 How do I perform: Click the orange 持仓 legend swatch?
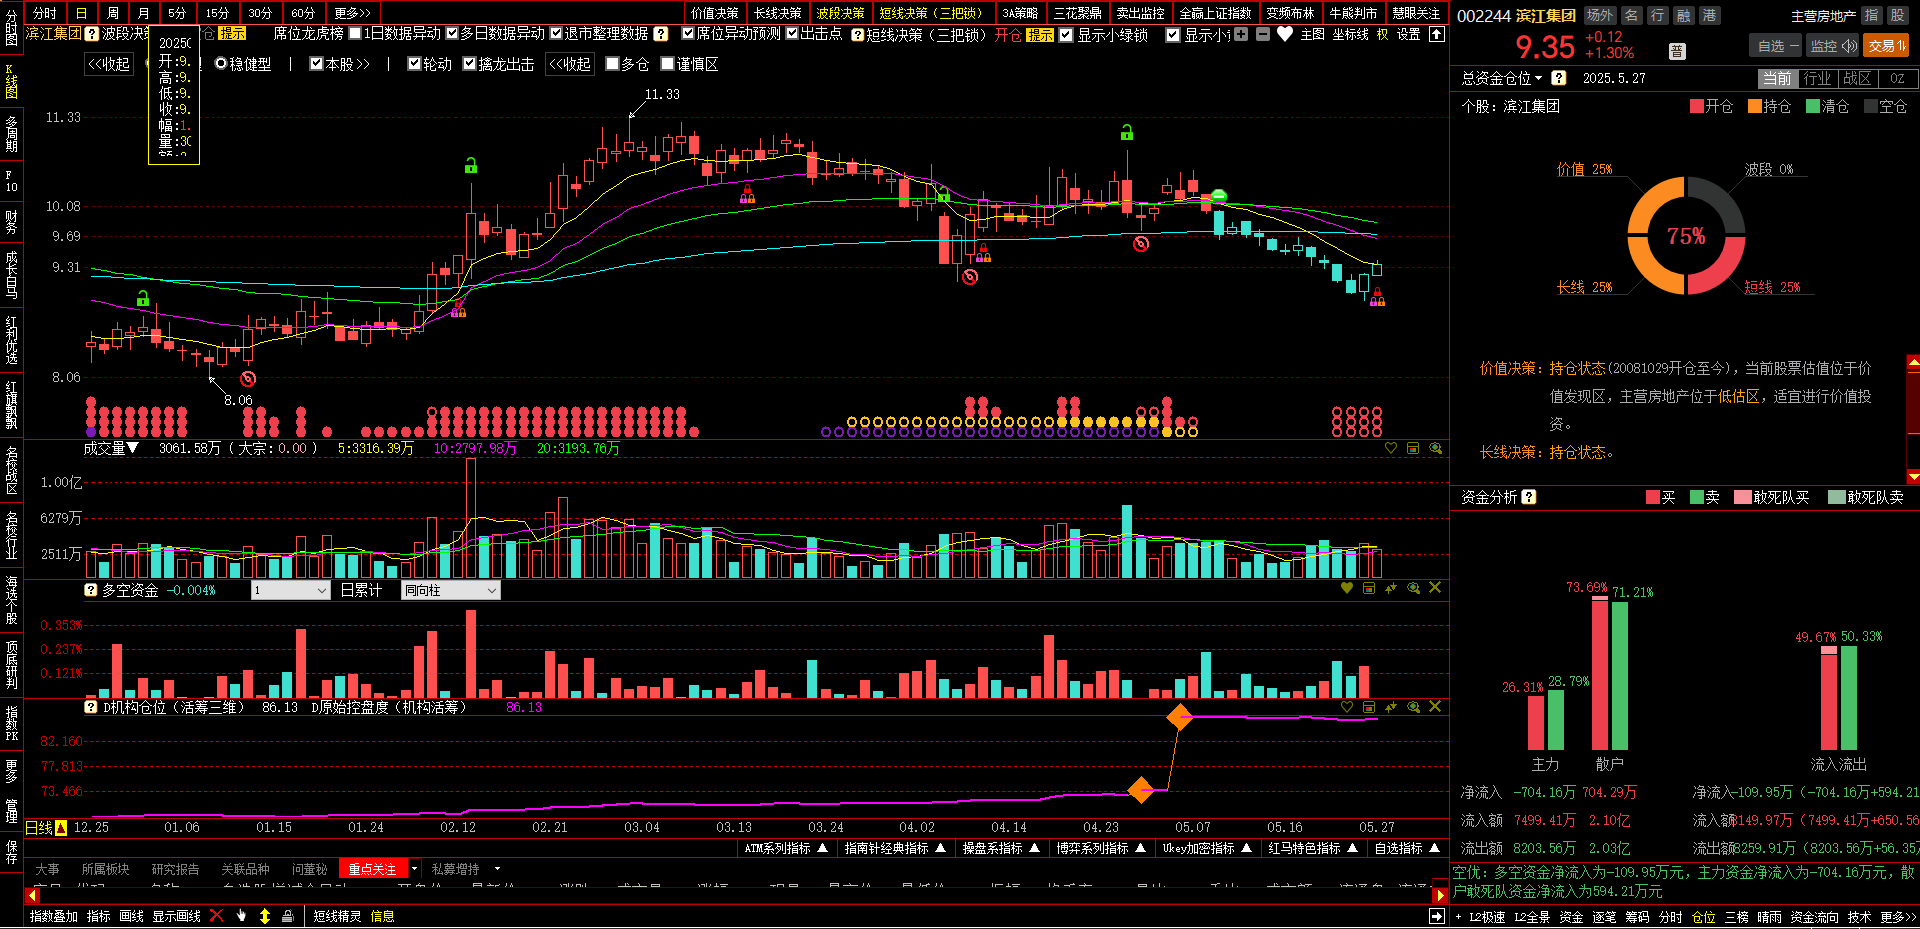click(1755, 106)
